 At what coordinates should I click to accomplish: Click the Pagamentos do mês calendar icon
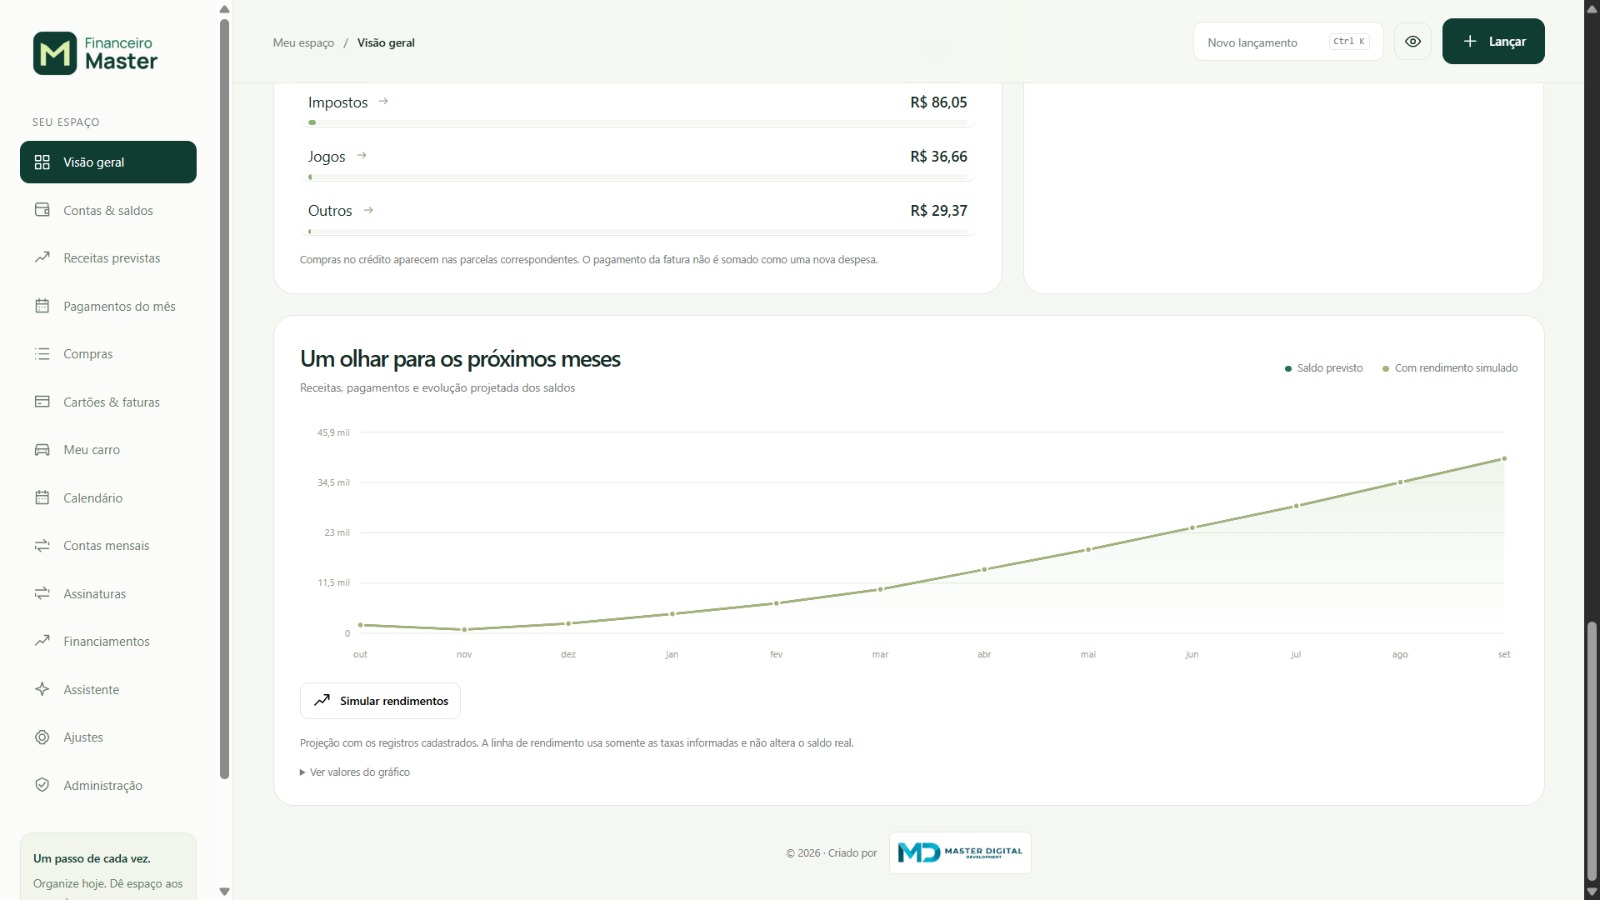(x=42, y=306)
